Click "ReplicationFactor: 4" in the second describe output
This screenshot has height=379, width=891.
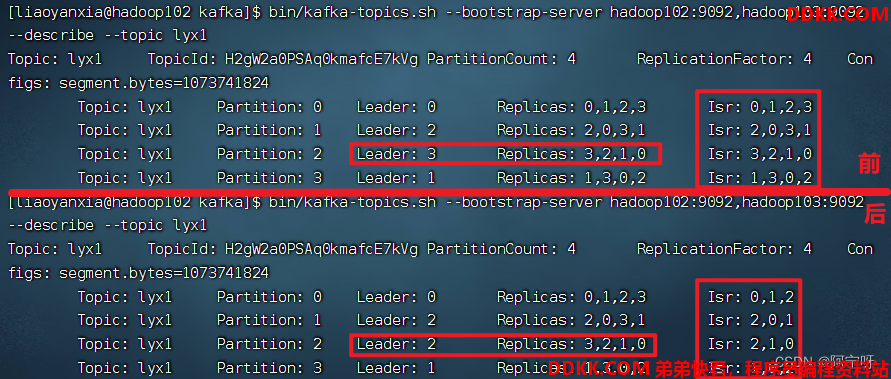(x=725, y=248)
